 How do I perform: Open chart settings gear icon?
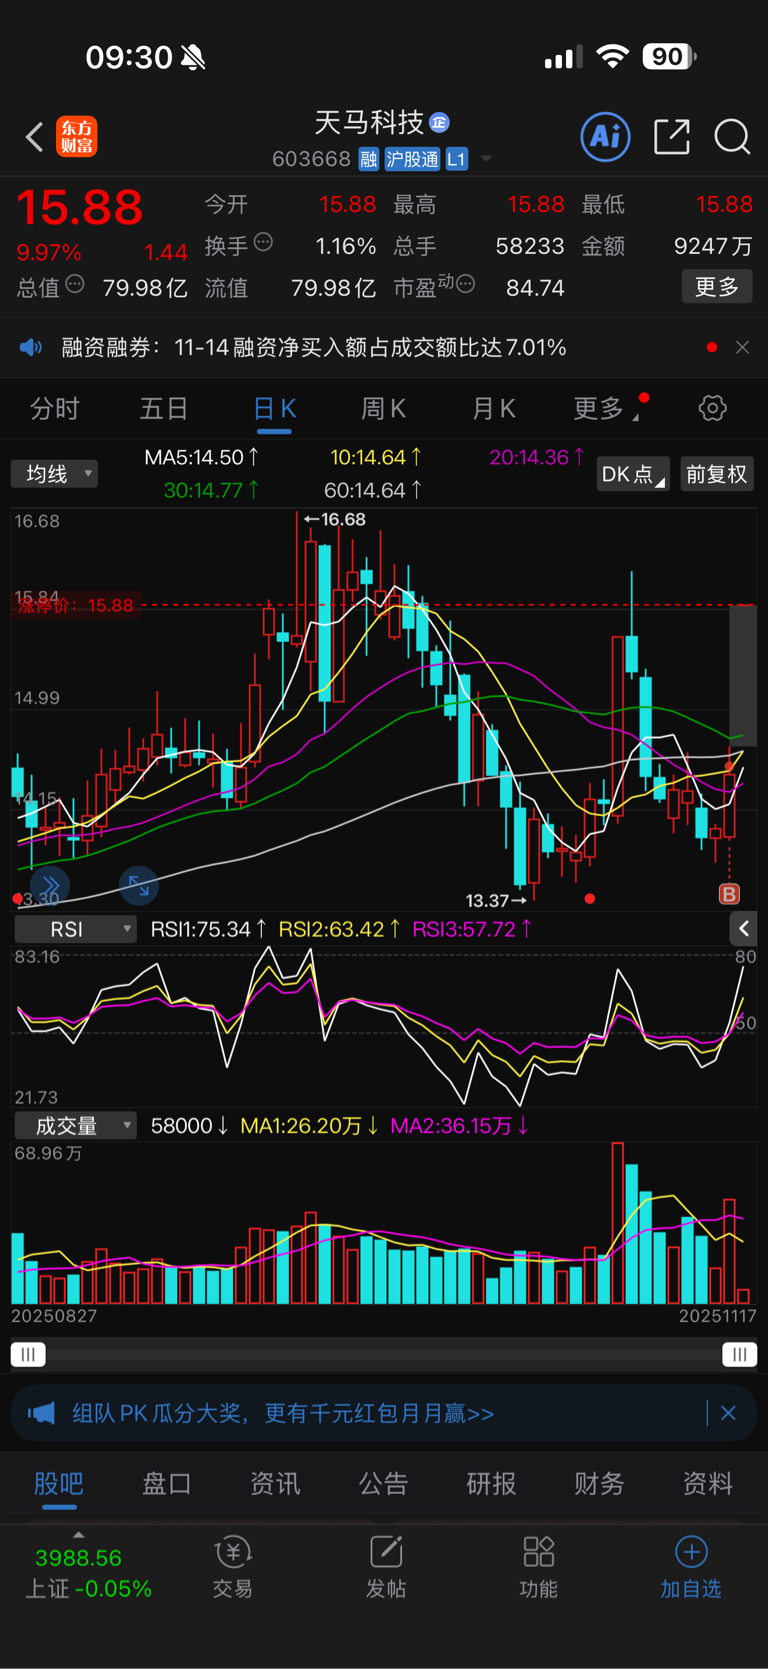pyautogui.click(x=713, y=408)
